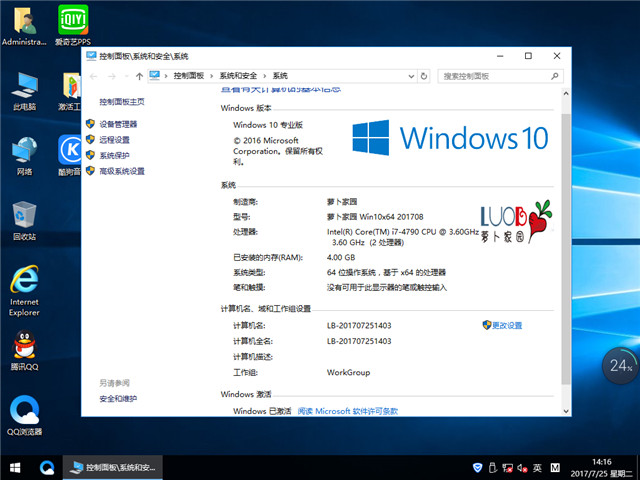The width and height of the screenshot is (640, 480).
Task: Select the Intel Core i7-4790 processor value
Action: click(x=402, y=237)
